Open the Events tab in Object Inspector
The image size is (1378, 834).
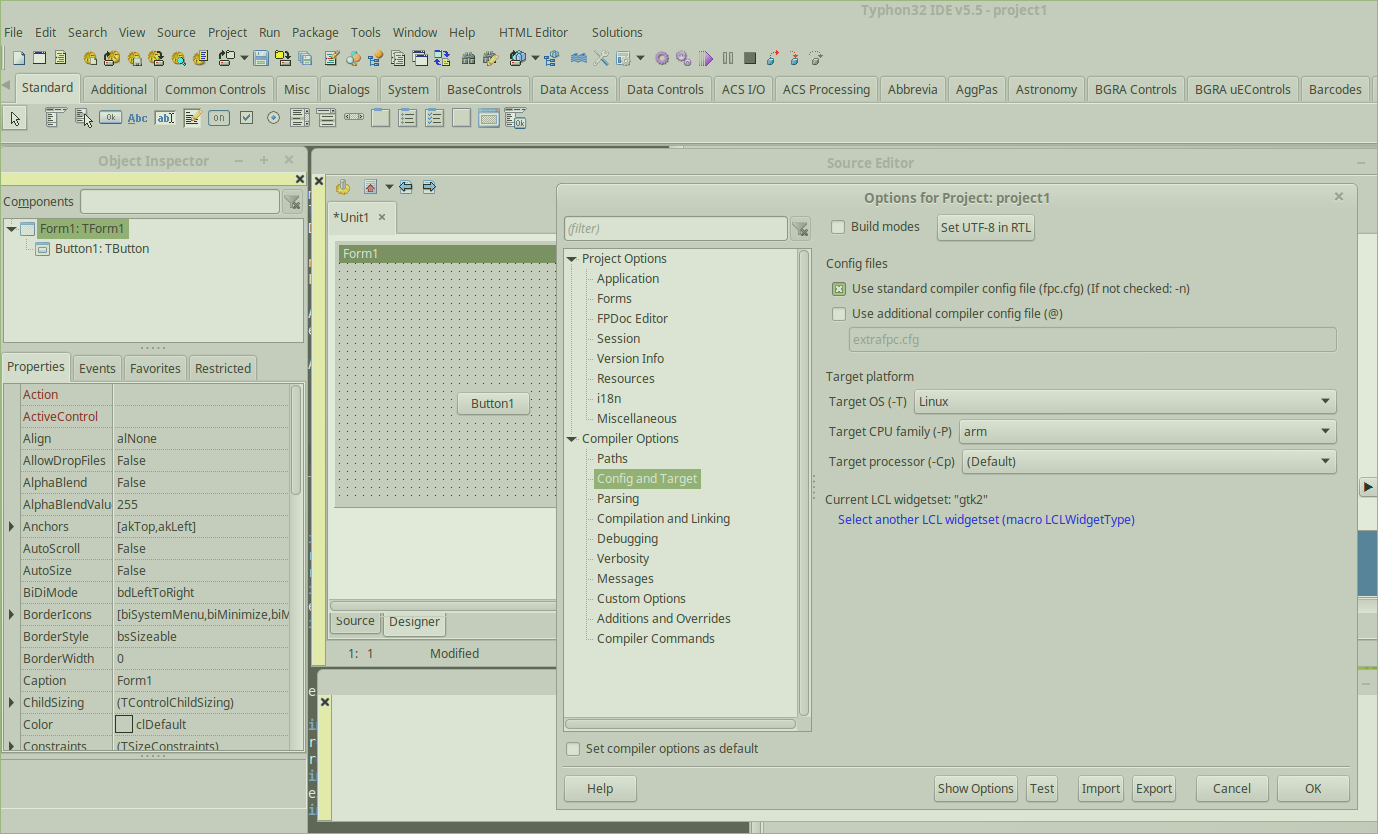pyautogui.click(x=97, y=368)
